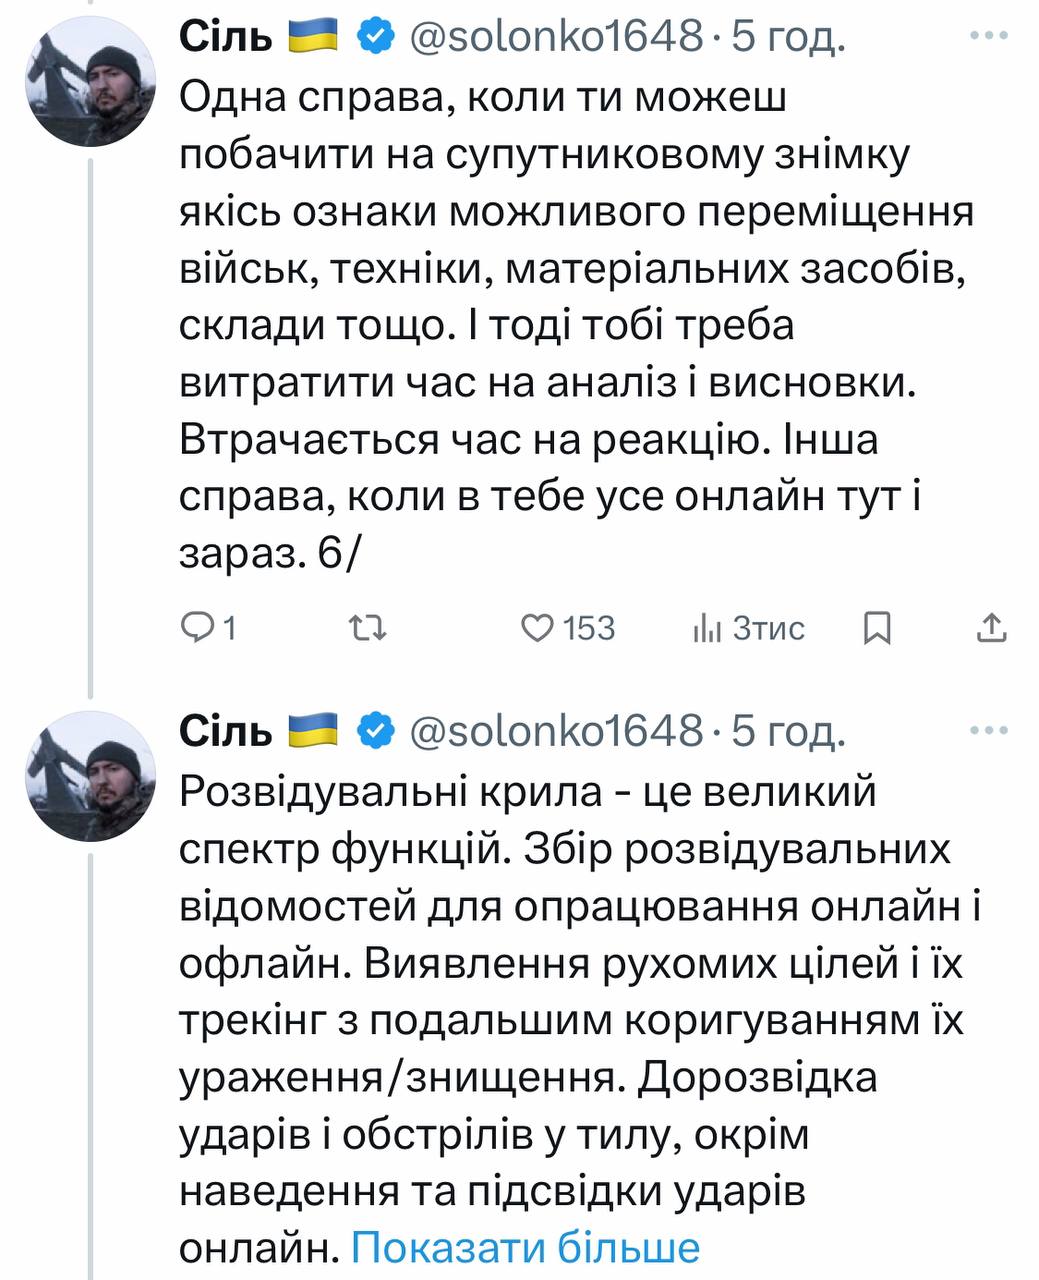Open @solonko1648 handle in second tweet
This screenshot has width=1039, height=1280.
[x=556, y=732]
